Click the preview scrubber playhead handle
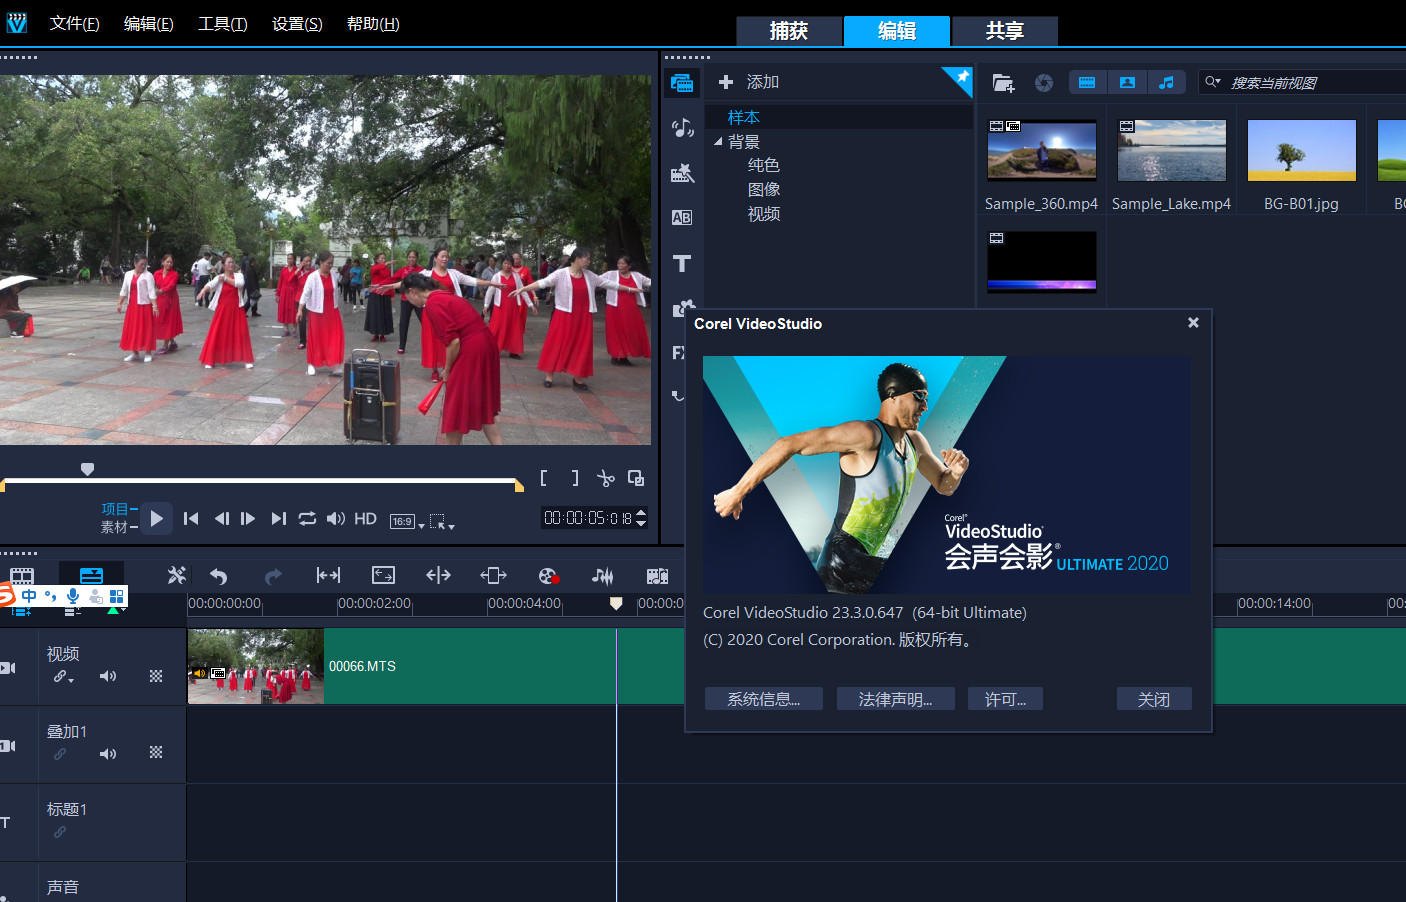 click(87, 469)
